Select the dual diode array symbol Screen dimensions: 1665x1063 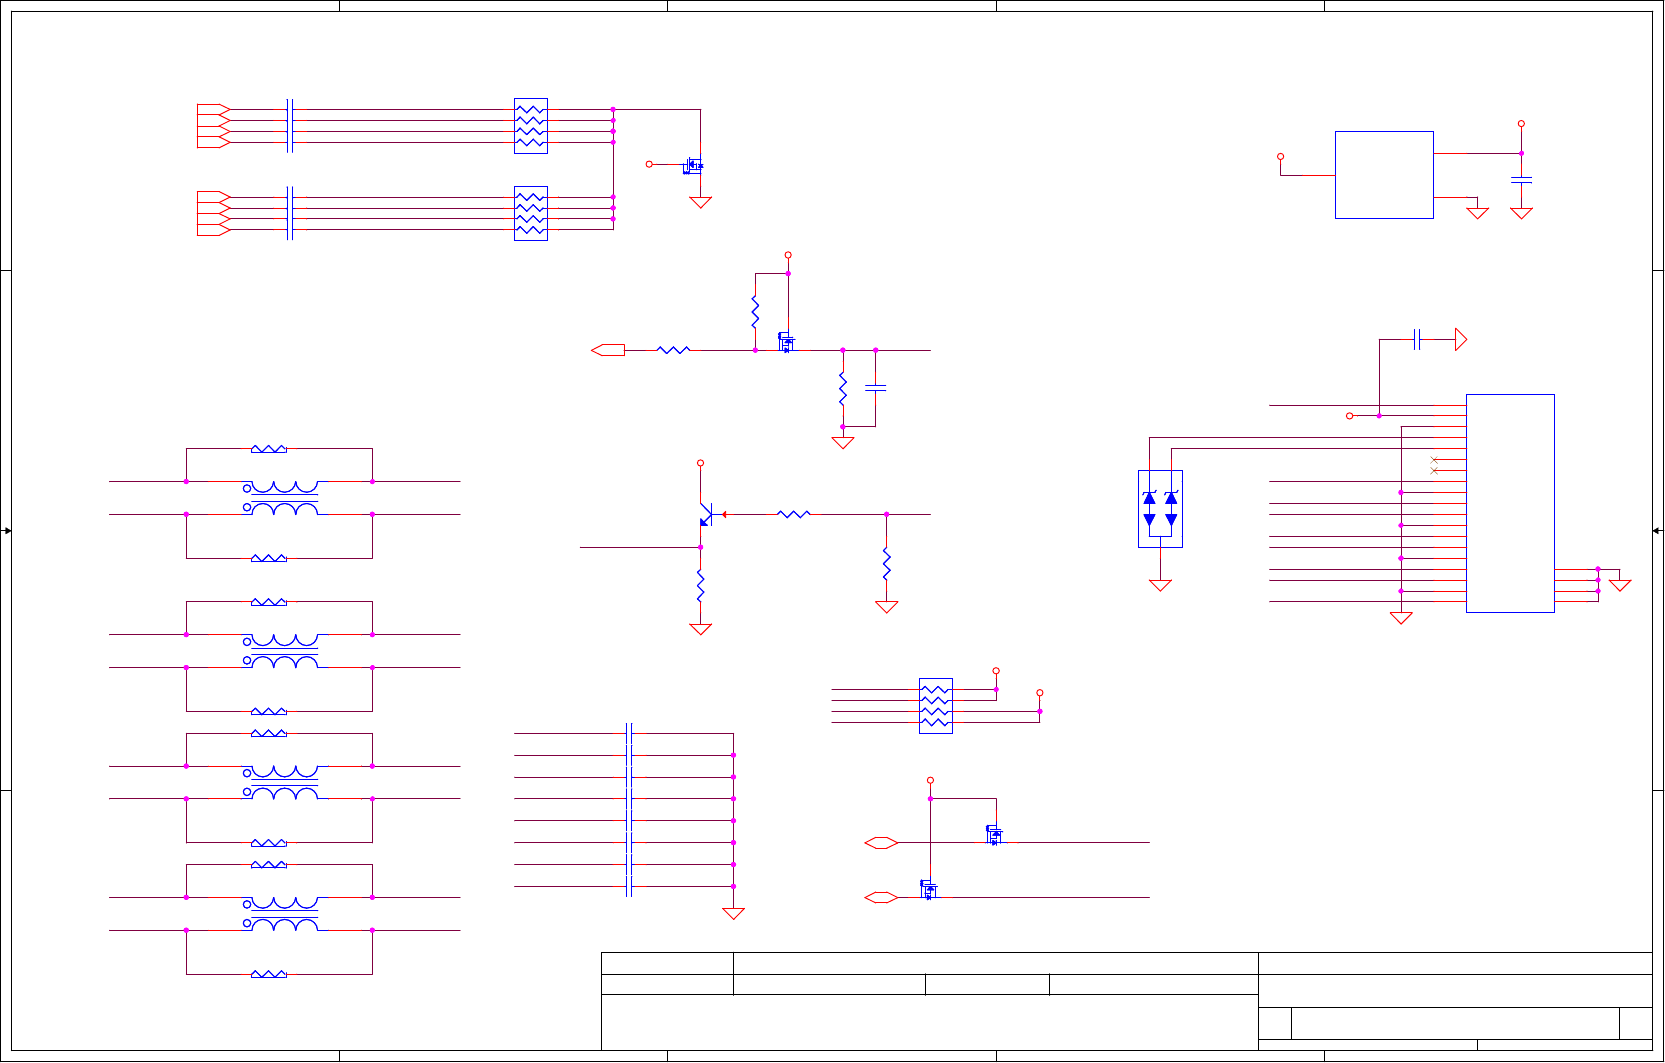(1160, 509)
